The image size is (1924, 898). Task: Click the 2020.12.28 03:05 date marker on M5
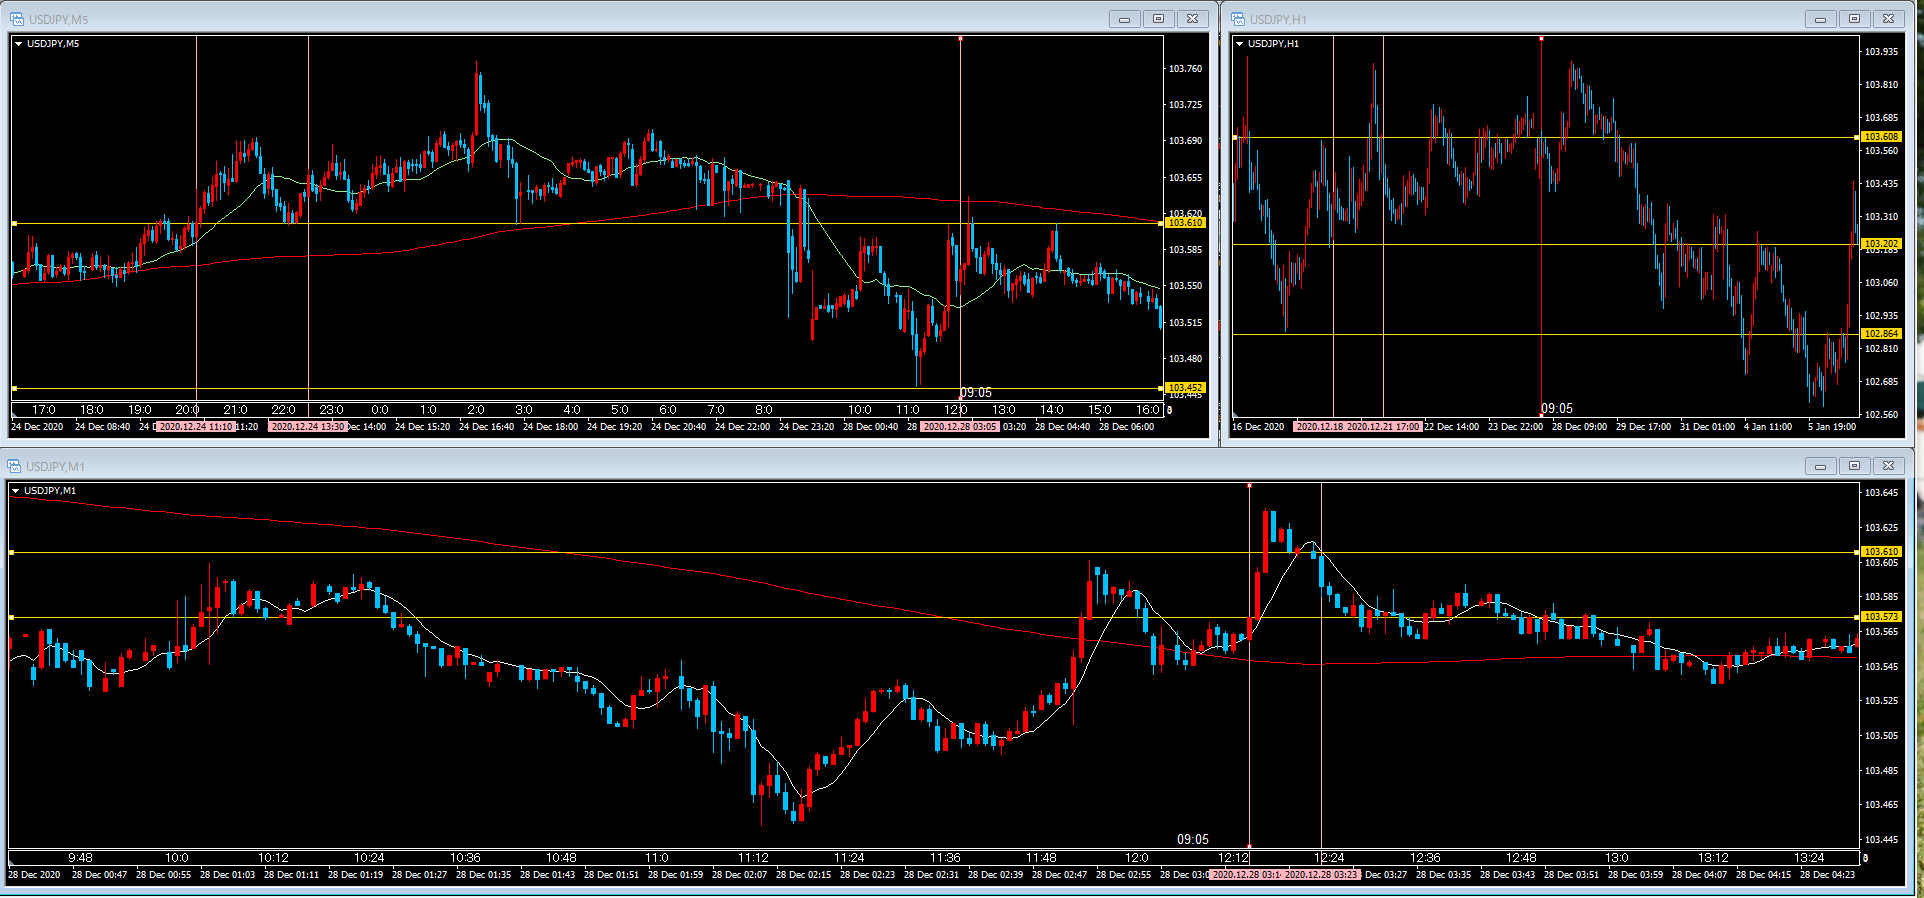click(959, 427)
